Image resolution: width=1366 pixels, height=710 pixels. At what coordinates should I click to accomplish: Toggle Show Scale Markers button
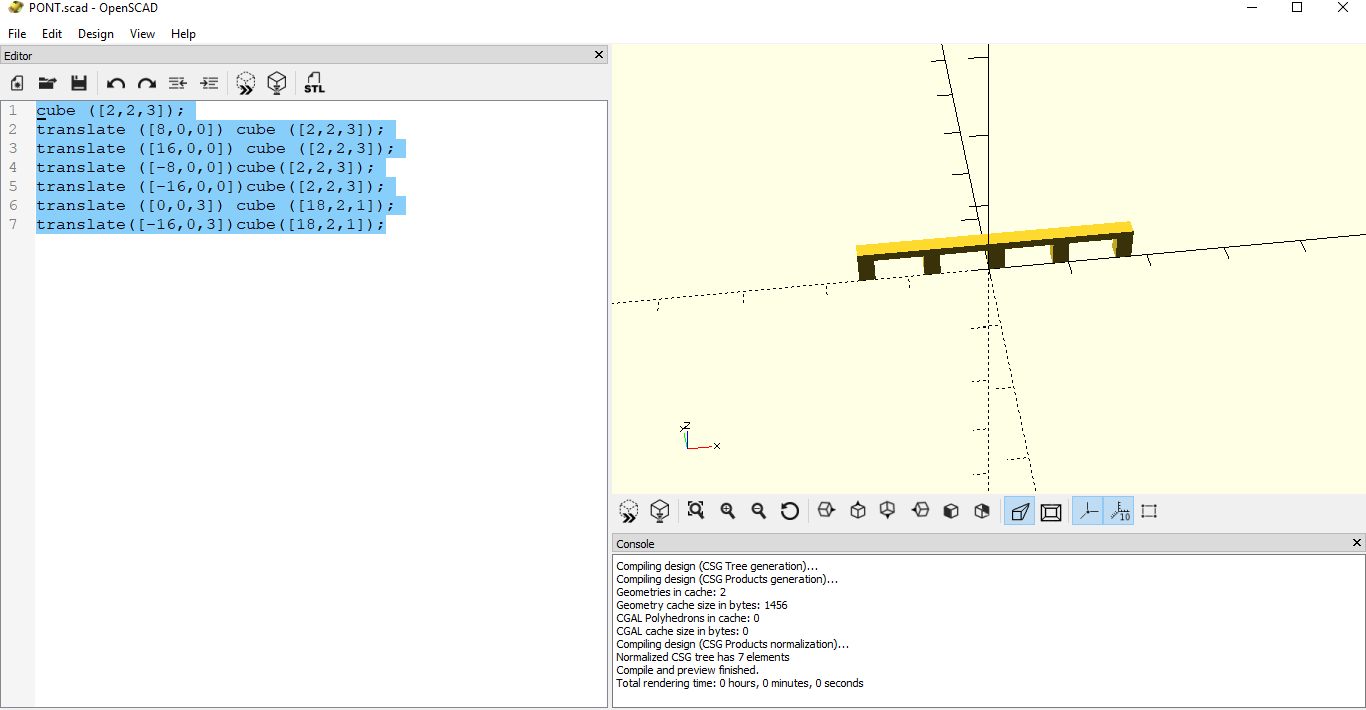tap(1119, 512)
